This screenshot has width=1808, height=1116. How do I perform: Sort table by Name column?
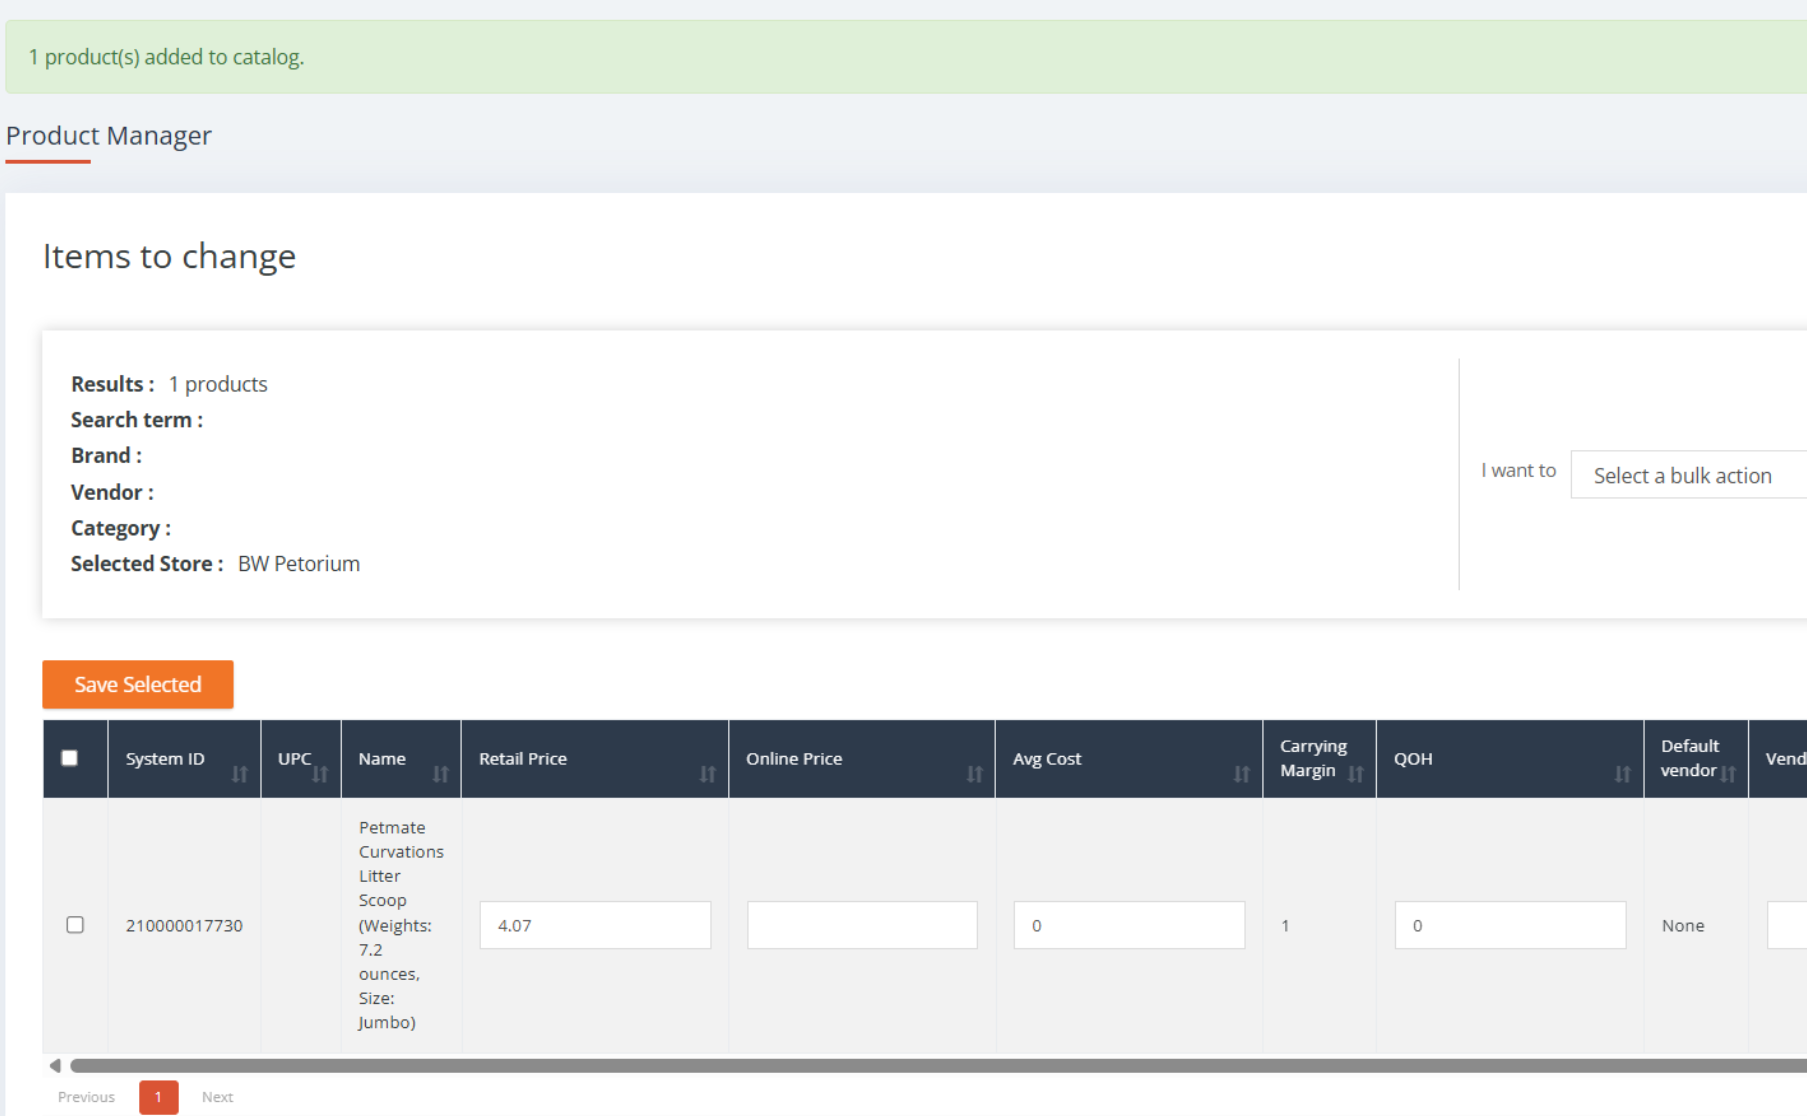pyautogui.click(x=440, y=774)
